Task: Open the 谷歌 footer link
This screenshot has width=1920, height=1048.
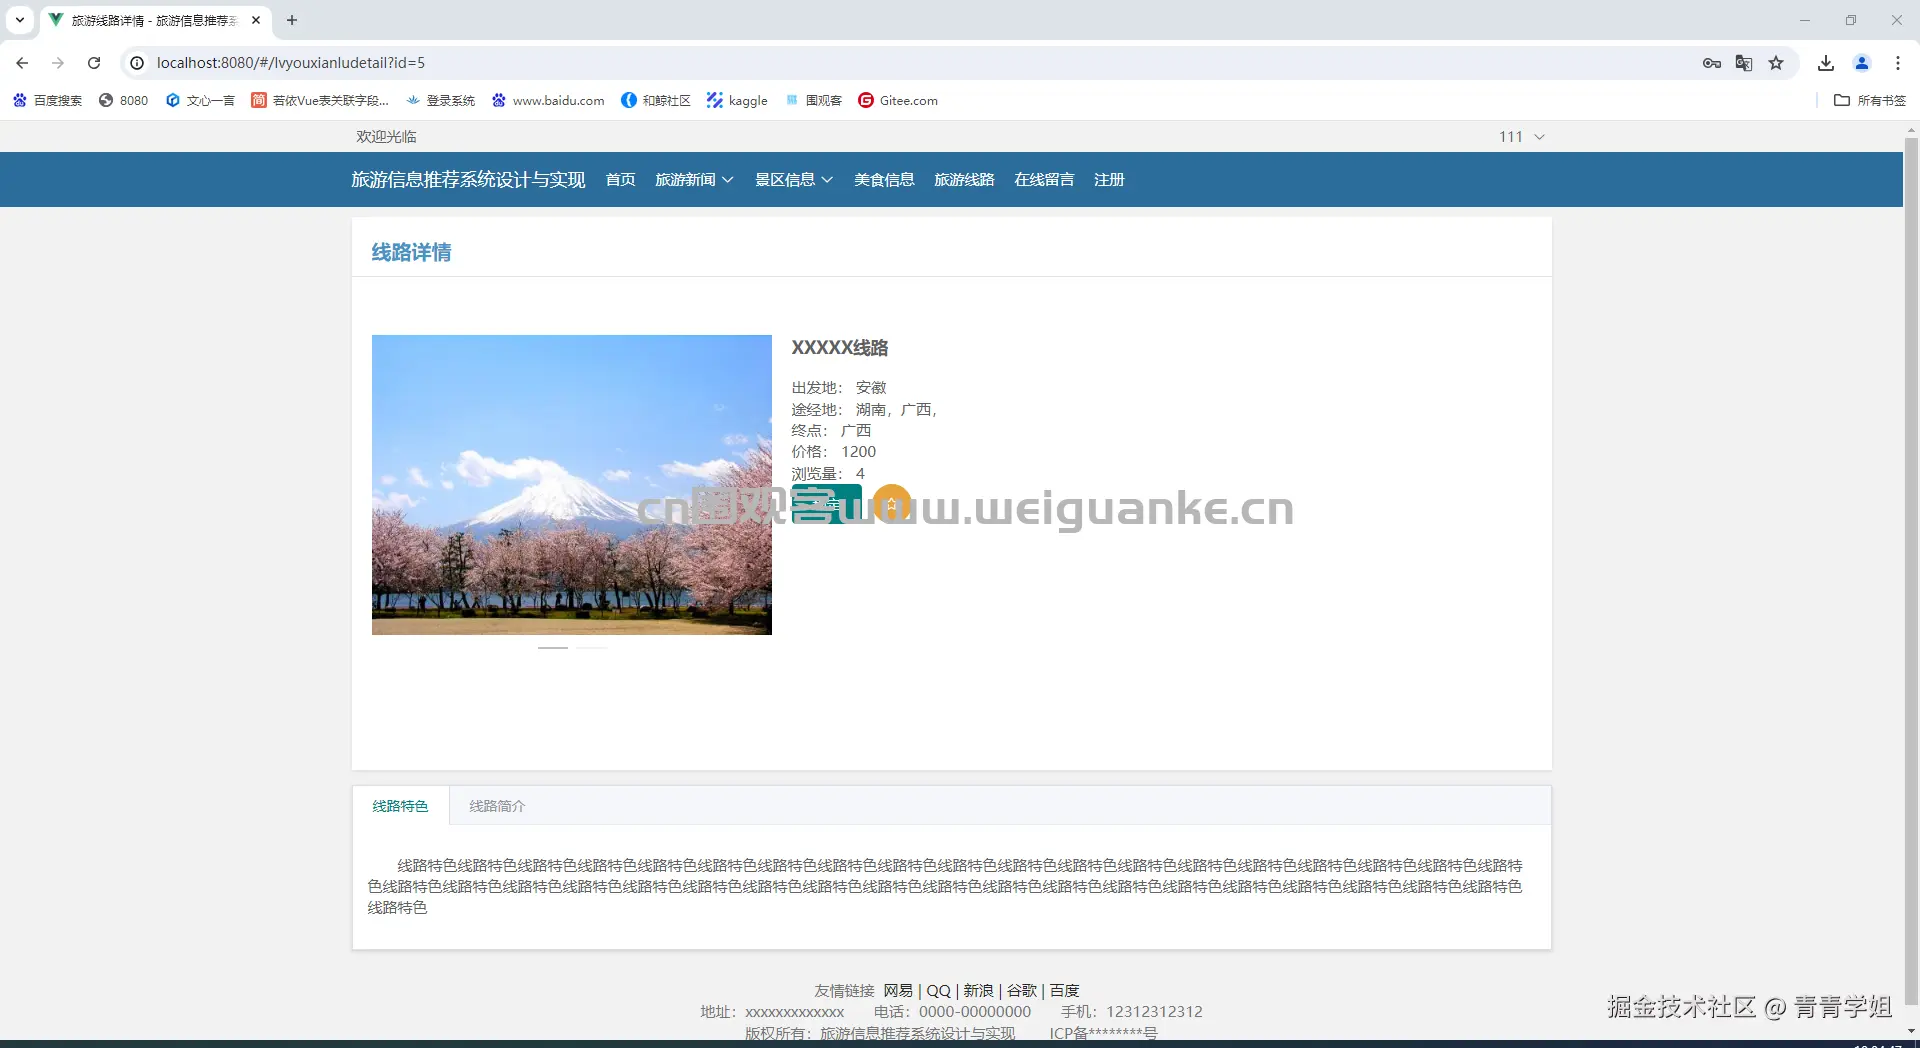Action: [x=1021, y=991]
